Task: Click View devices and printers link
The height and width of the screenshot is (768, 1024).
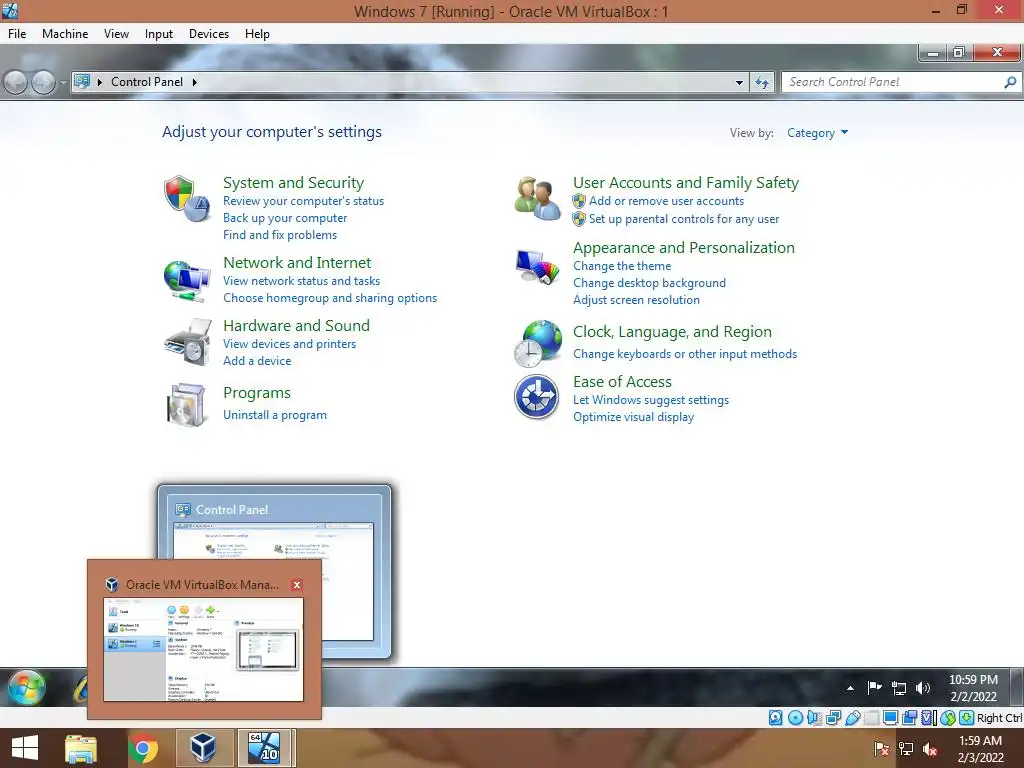Action: pos(290,344)
